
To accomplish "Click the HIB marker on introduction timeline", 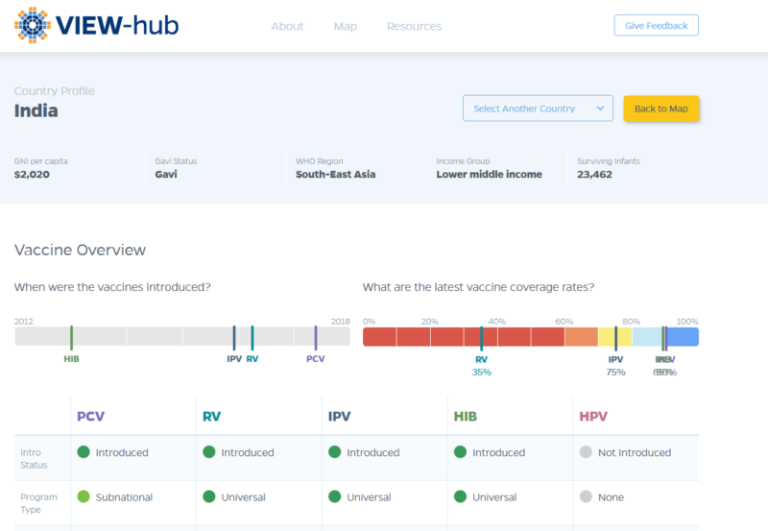I will (72, 338).
